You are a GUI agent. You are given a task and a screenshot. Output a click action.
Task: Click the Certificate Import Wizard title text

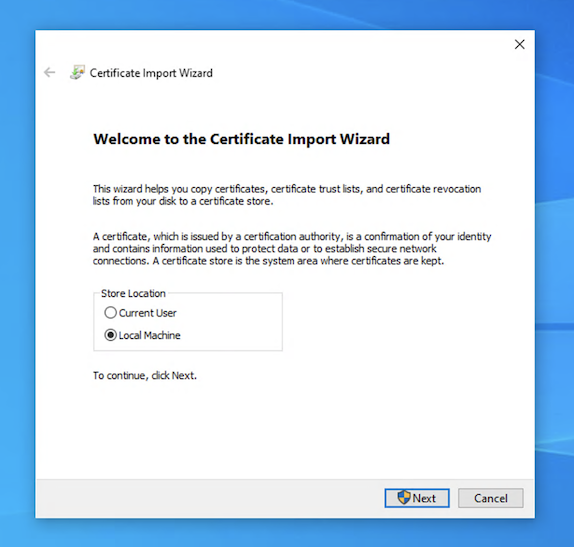[151, 73]
